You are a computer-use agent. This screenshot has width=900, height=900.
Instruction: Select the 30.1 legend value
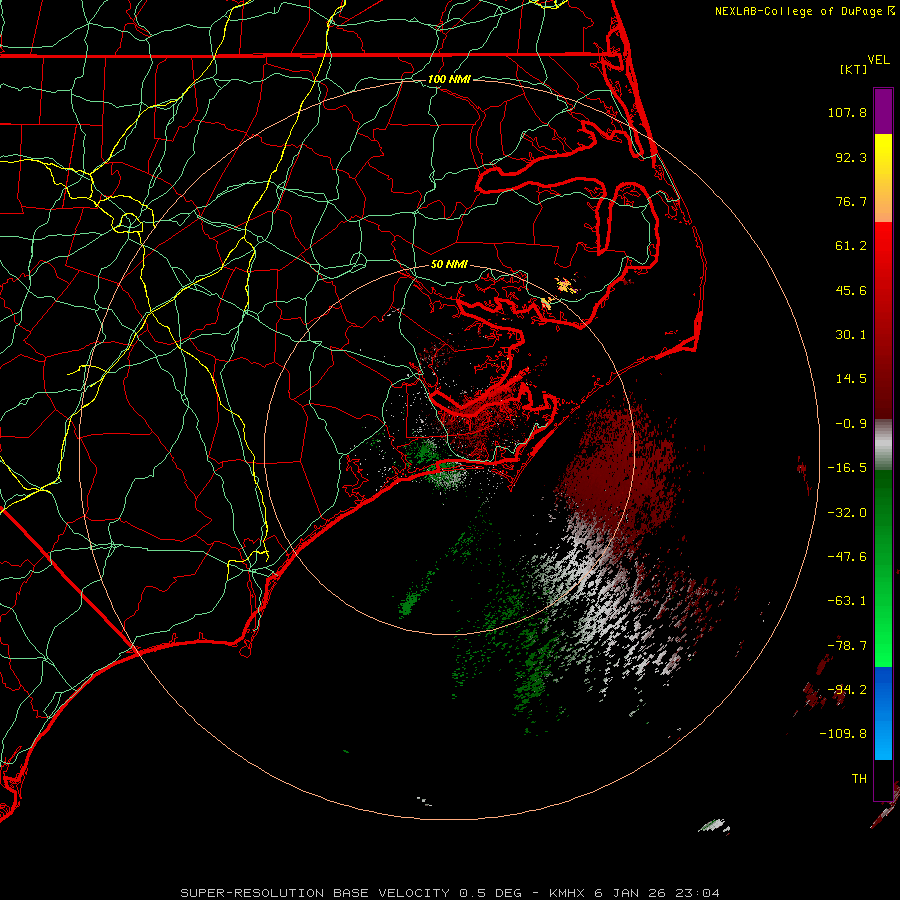tap(851, 335)
